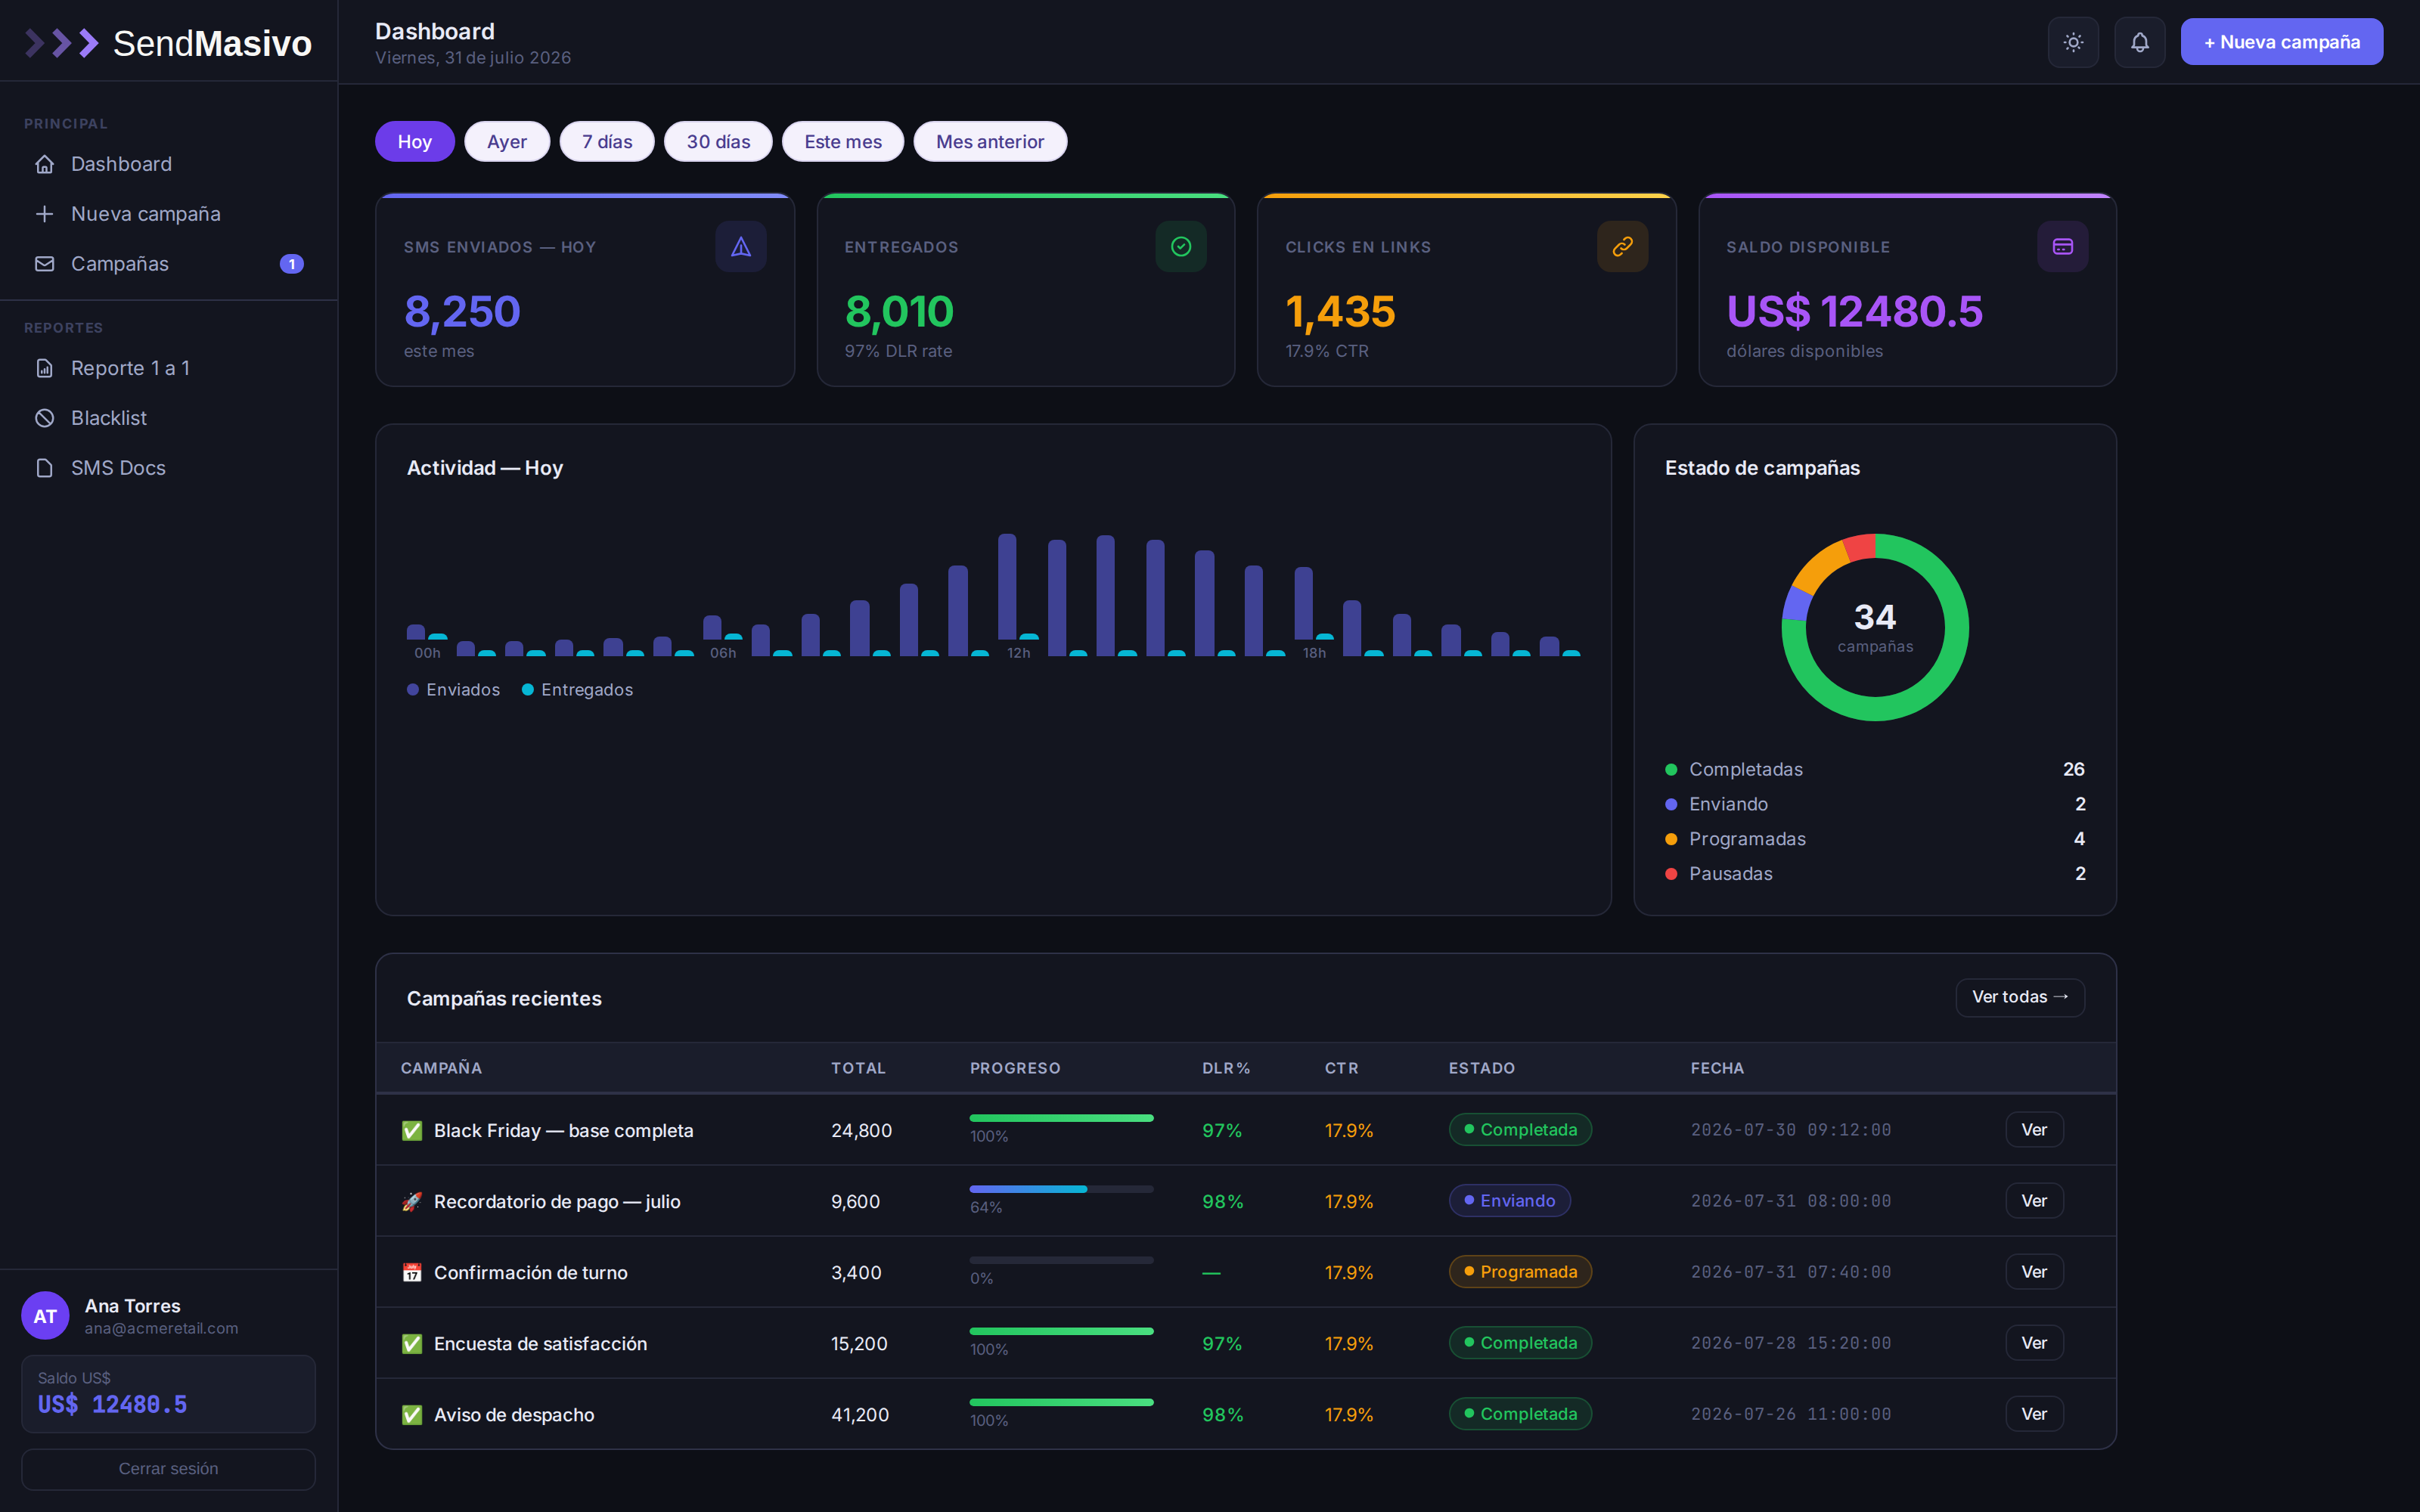2420x1512 pixels.
Task: Click the document icon beside SMS Docs
Action: click(x=45, y=468)
